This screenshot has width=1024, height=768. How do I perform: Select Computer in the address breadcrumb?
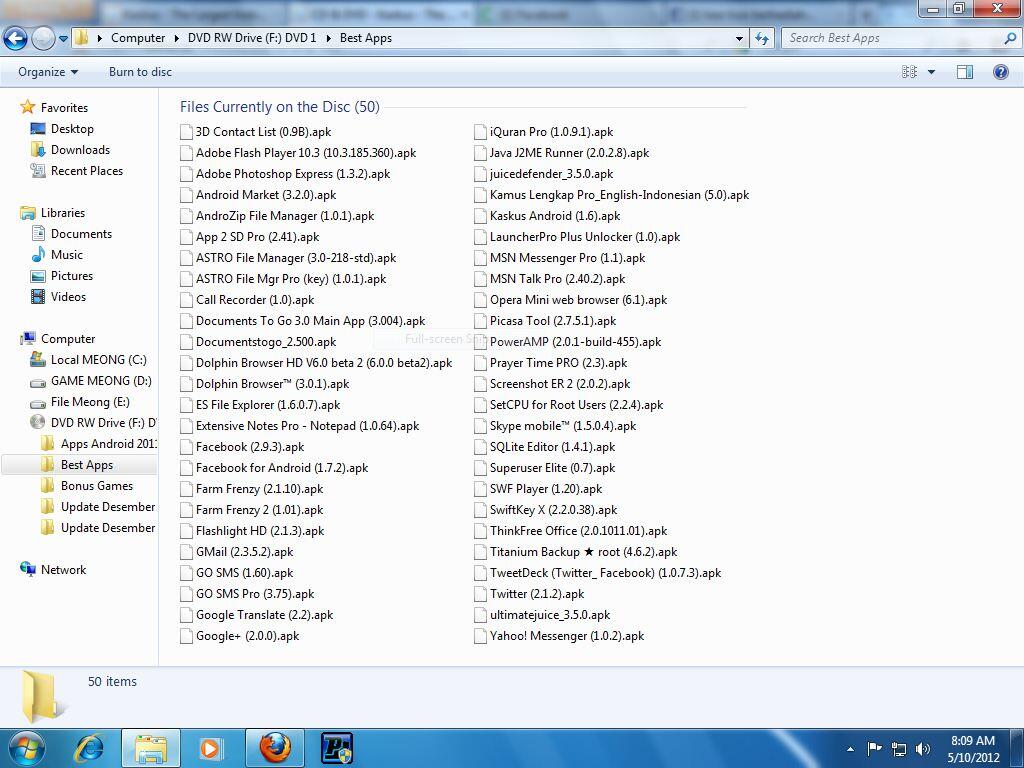(138, 38)
